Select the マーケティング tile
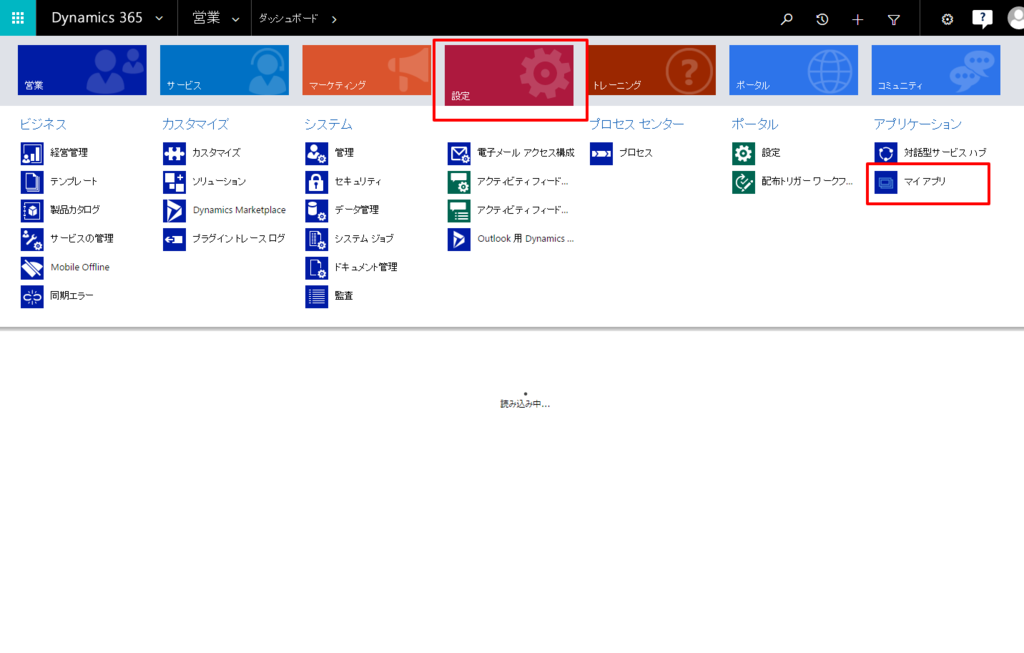This screenshot has width=1024, height=653. point(366,70)
